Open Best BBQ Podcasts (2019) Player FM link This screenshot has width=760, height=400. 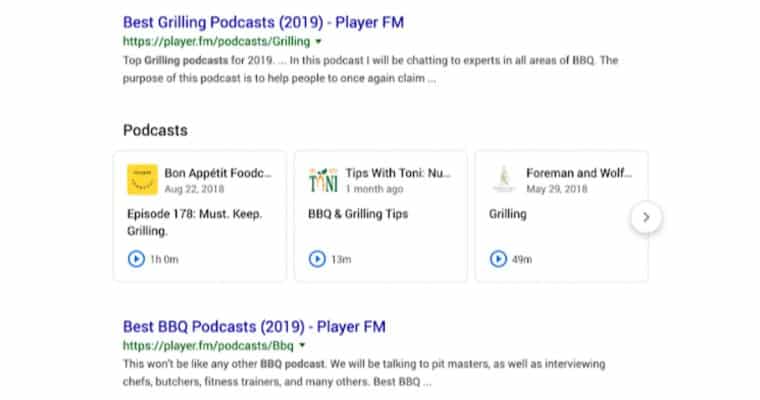pos(254,326)
